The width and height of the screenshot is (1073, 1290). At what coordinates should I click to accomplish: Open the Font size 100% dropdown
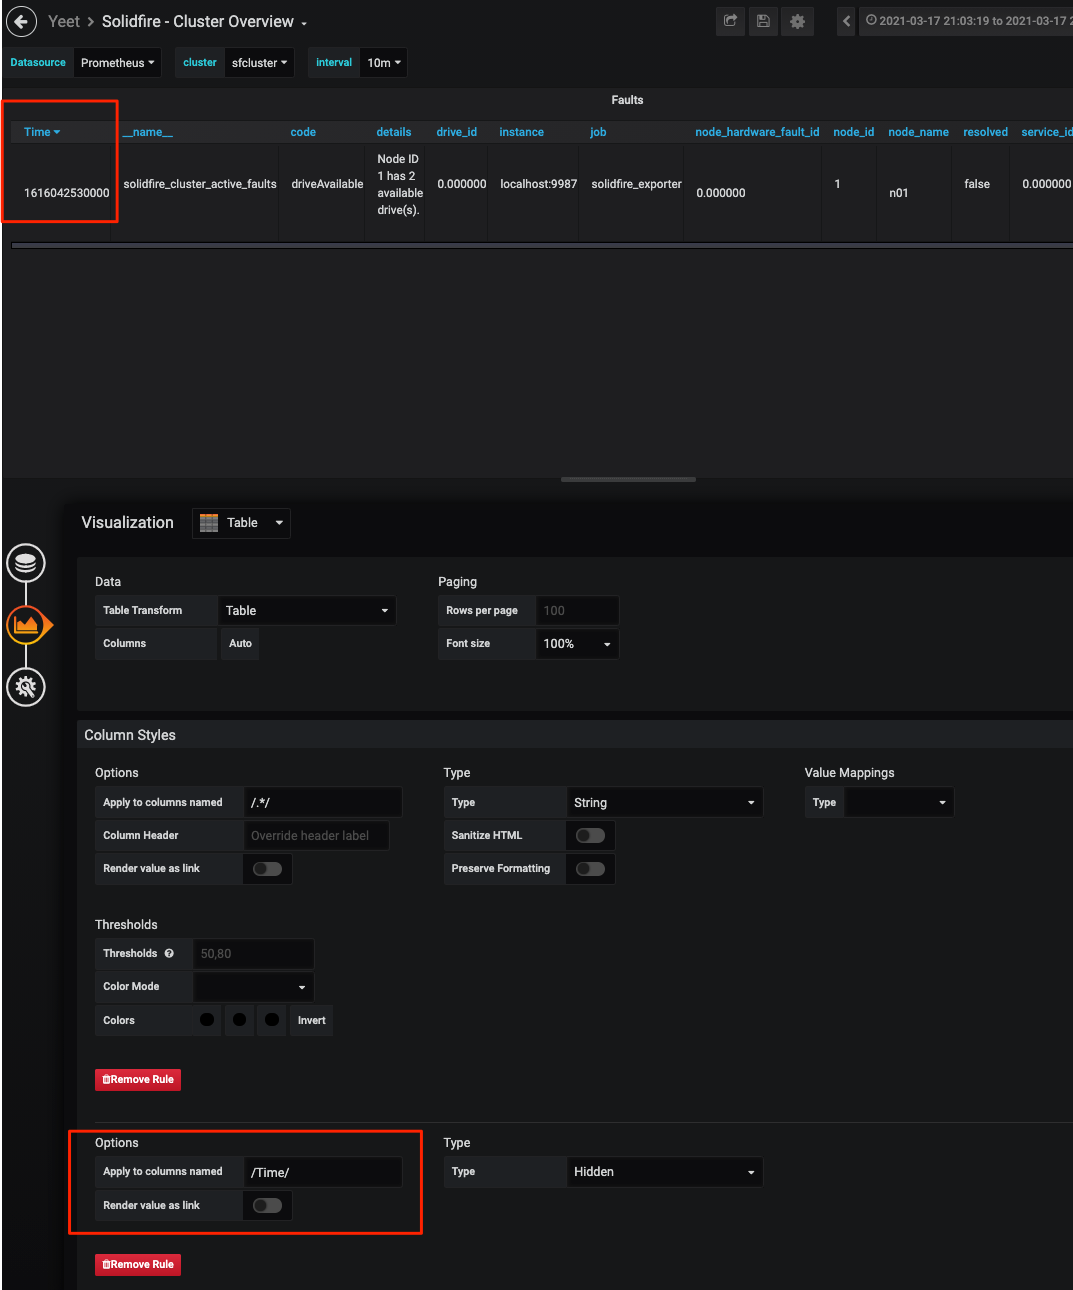(x=577, y=644)
